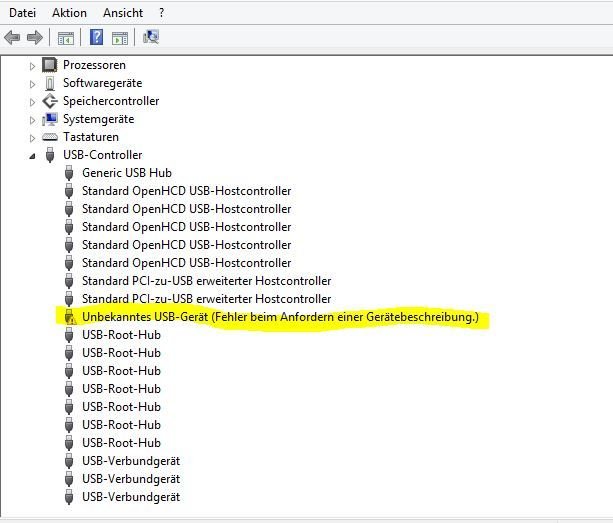The image size is (613, 523).
Task: Toggle the show/hide console tree icon
Action: [65, 38]
